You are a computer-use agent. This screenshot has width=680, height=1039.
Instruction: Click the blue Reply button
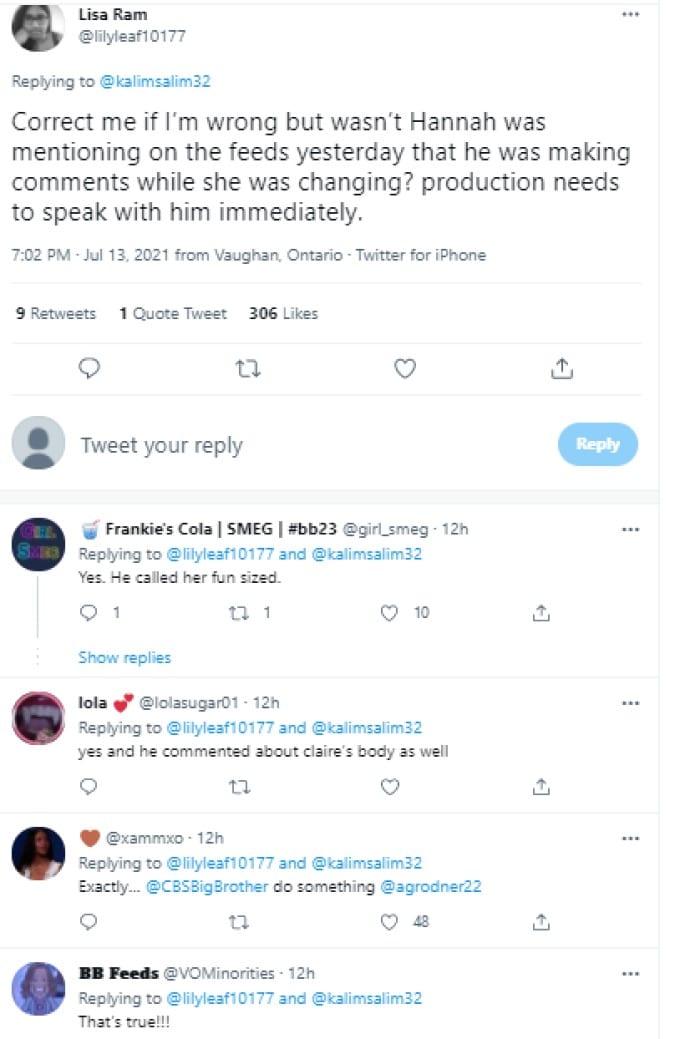[x=597, y=444]
